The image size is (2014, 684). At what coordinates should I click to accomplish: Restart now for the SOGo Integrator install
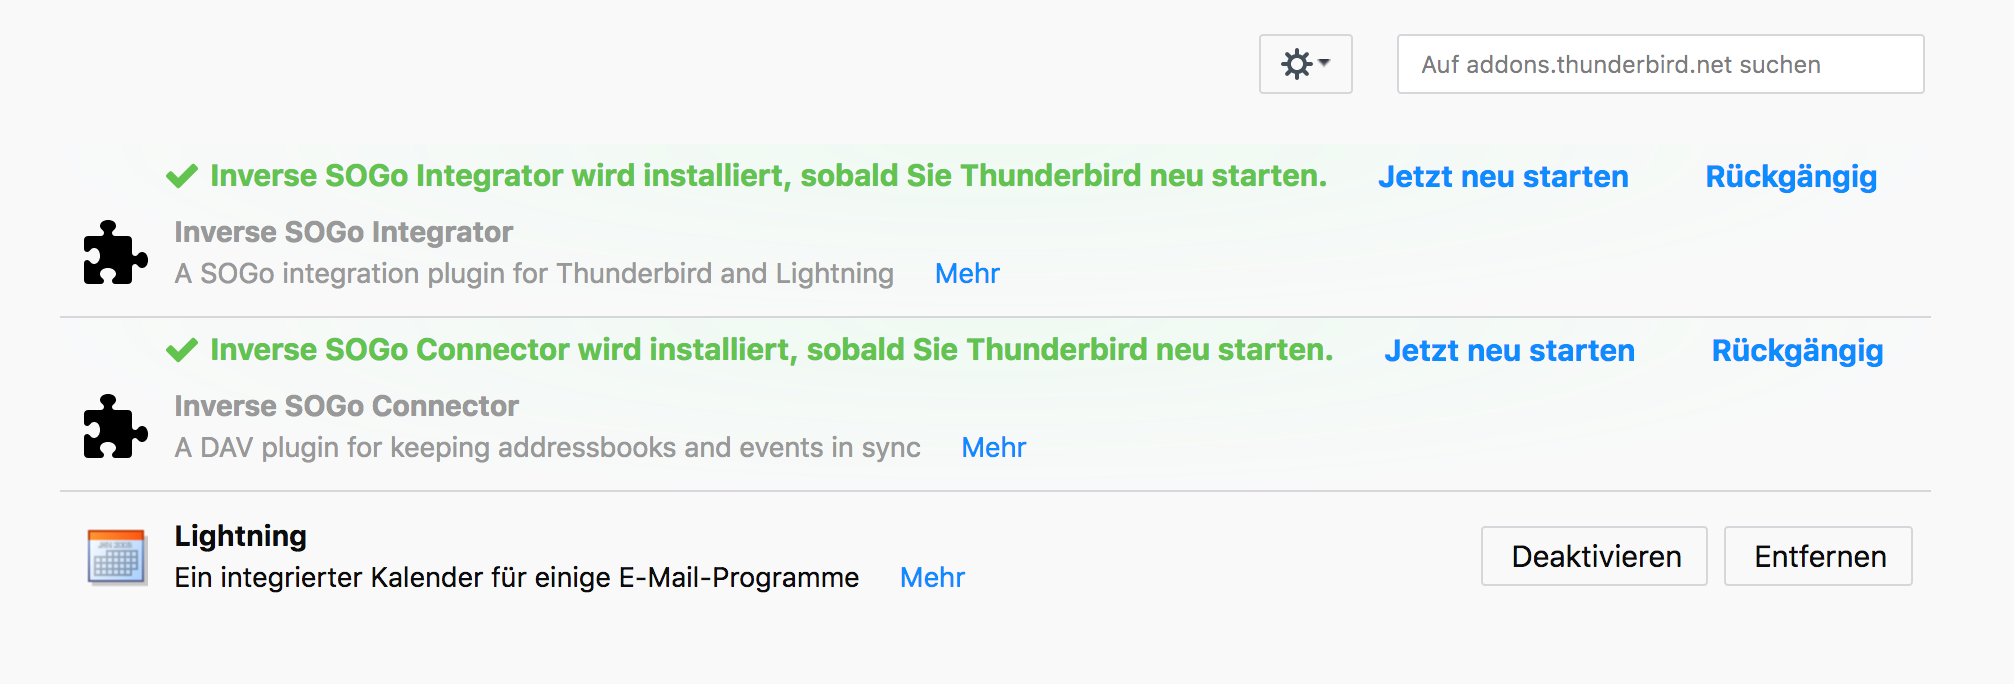[x=1503, y=177]
